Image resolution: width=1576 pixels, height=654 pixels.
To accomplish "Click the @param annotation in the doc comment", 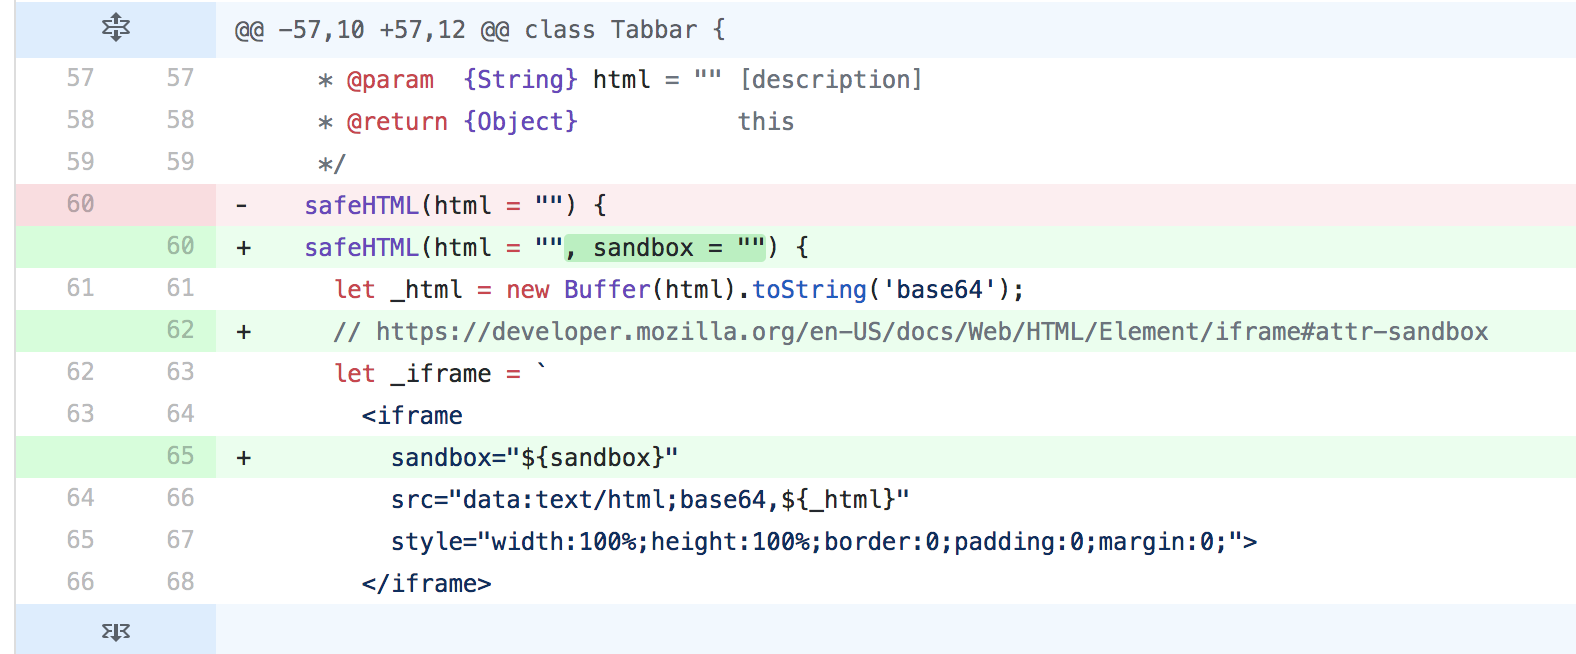I will point(390,80).
